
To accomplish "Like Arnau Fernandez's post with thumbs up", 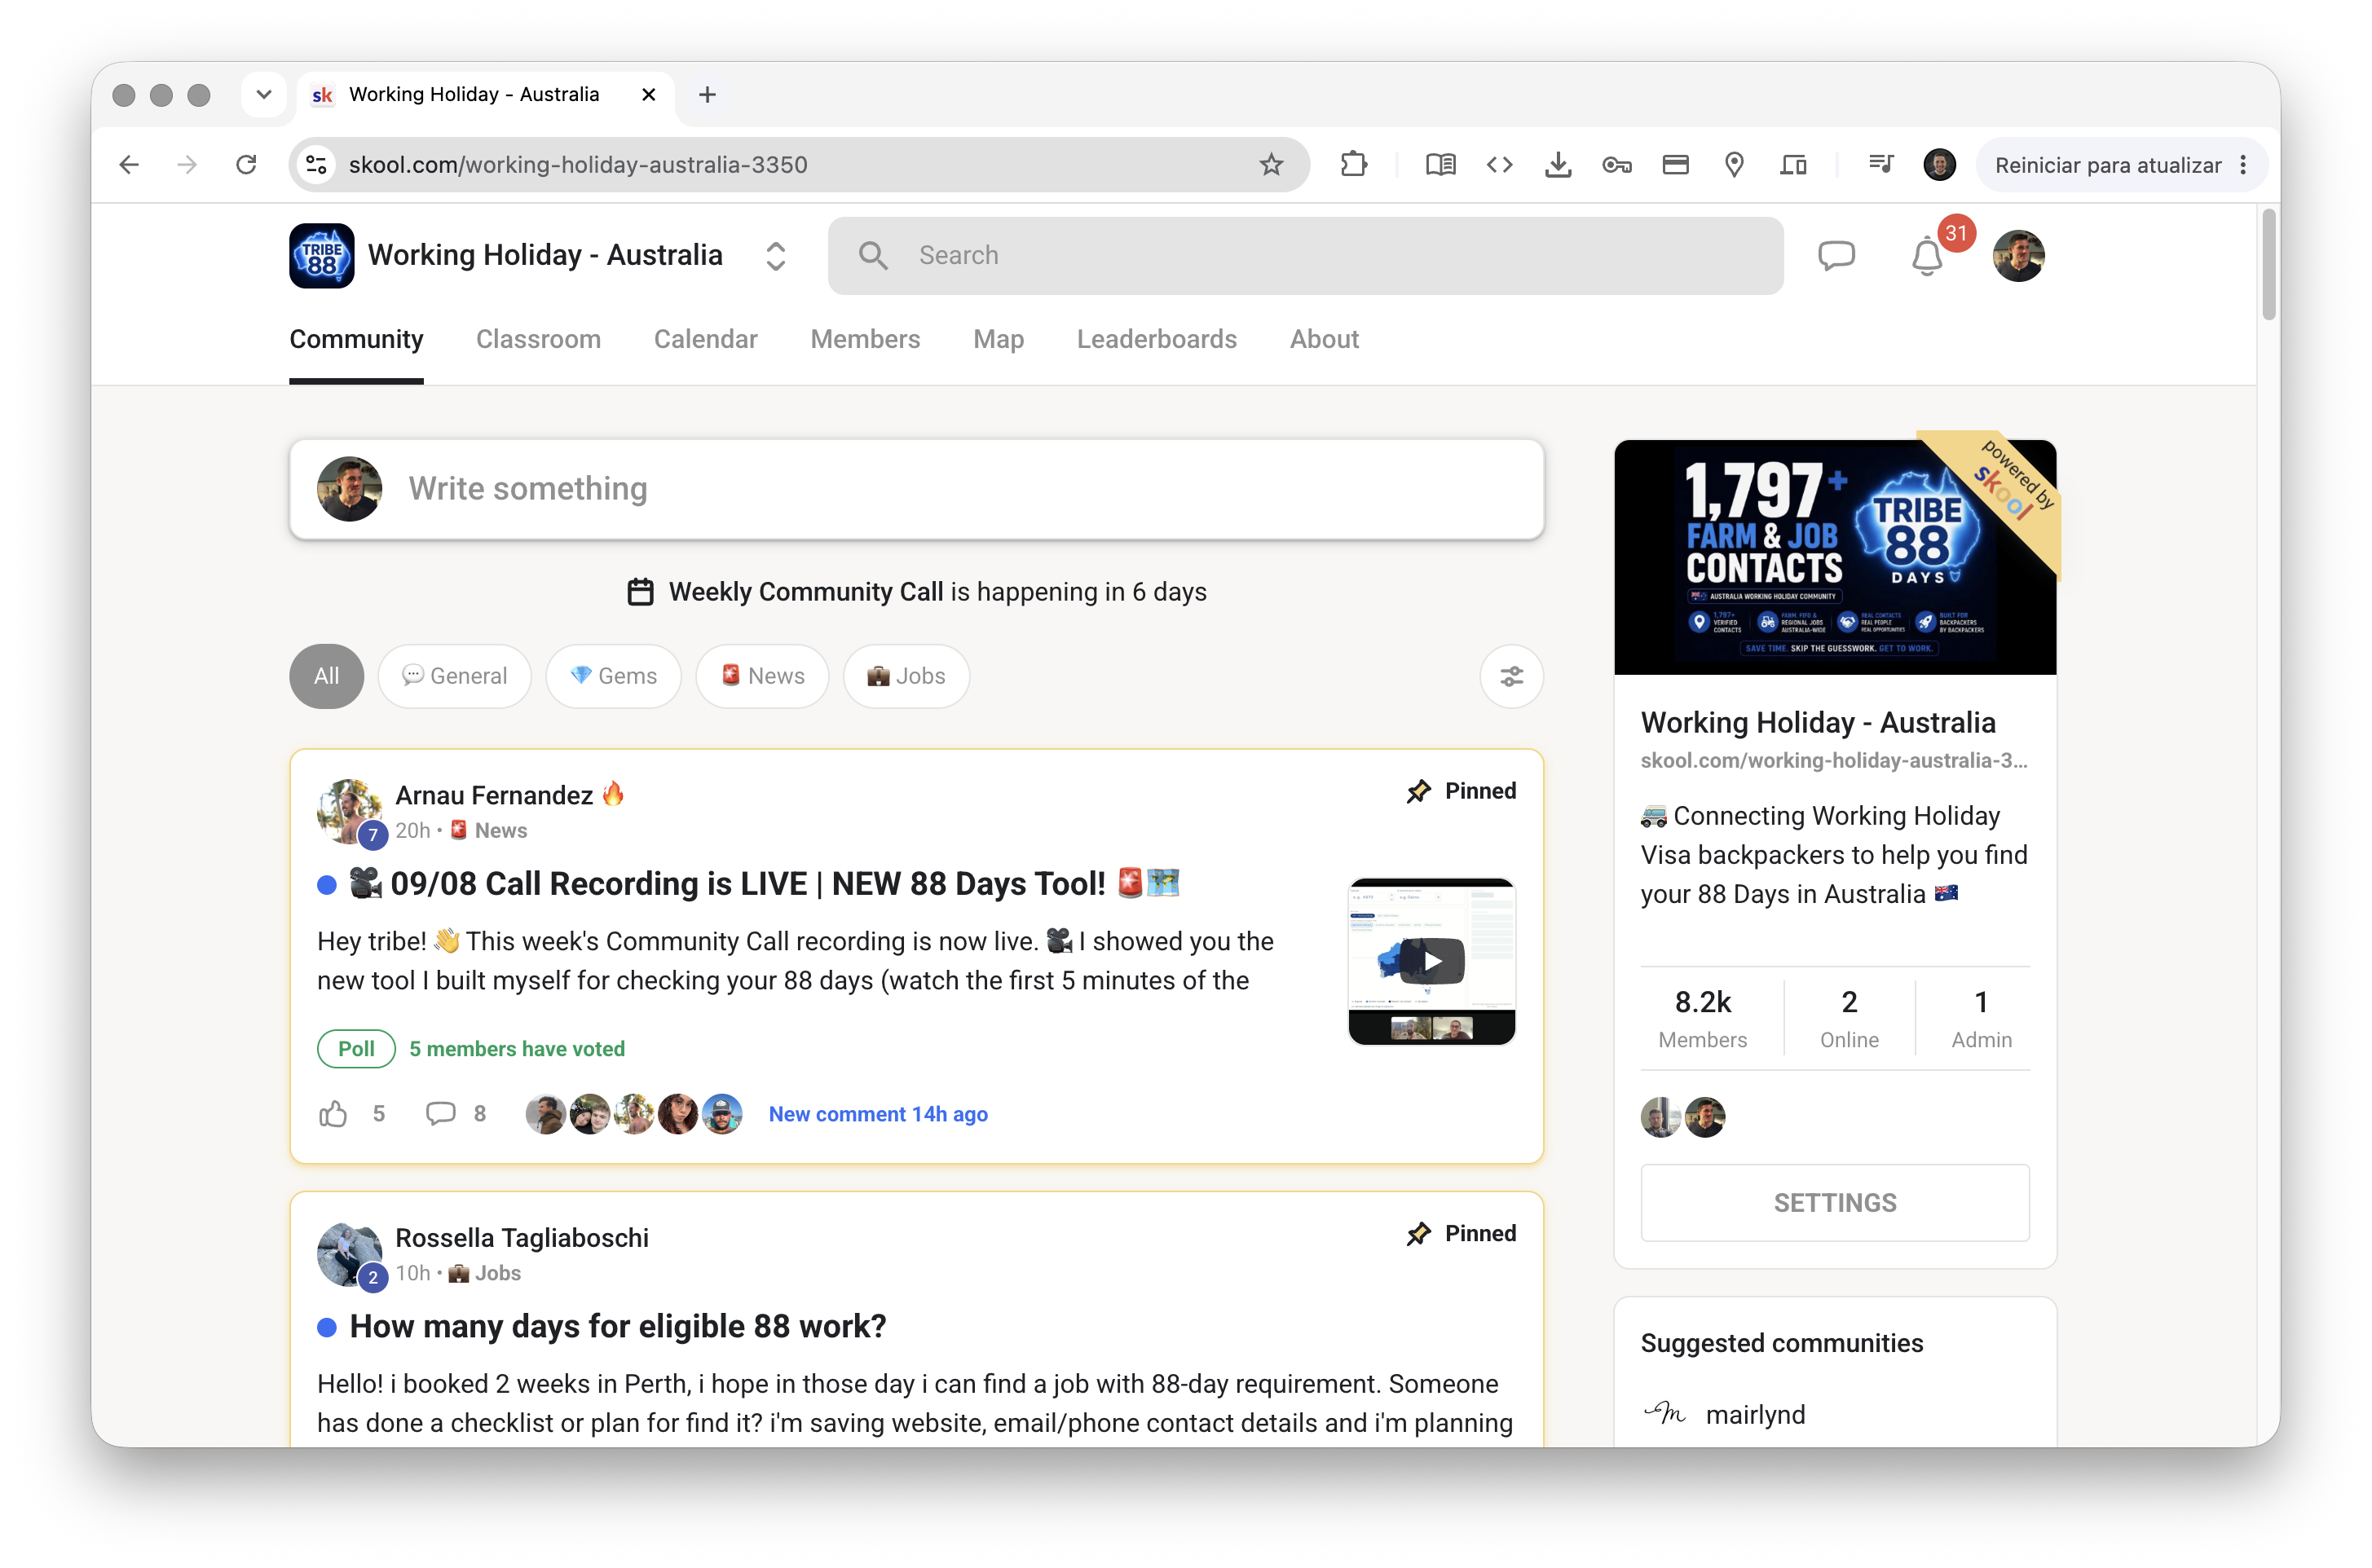I will 333,1114.
